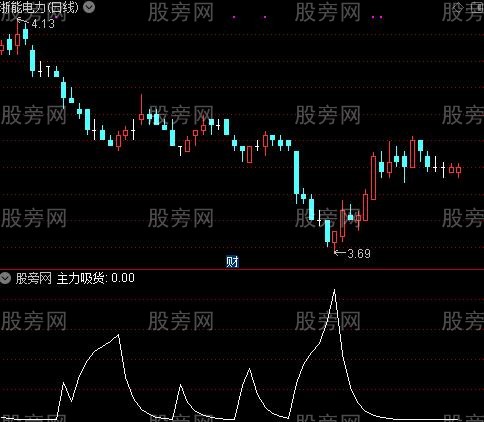
Task: Expand the indicator panel dropdown beside 股旁网
Action: click(5, 278)
